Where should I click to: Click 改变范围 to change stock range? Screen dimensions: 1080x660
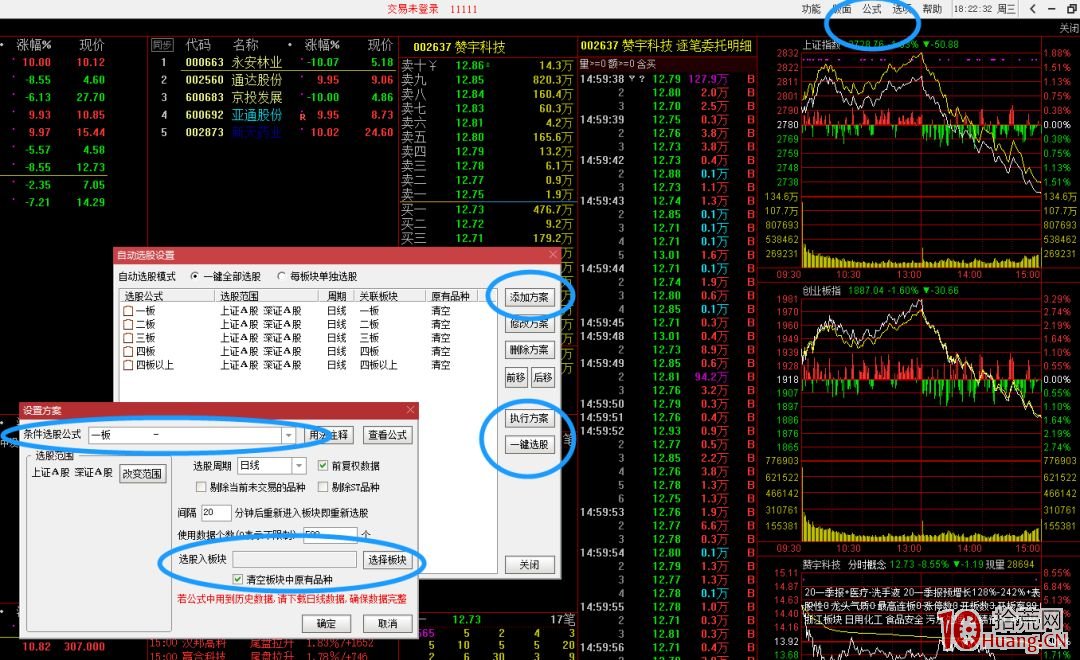tap(144, 474)
